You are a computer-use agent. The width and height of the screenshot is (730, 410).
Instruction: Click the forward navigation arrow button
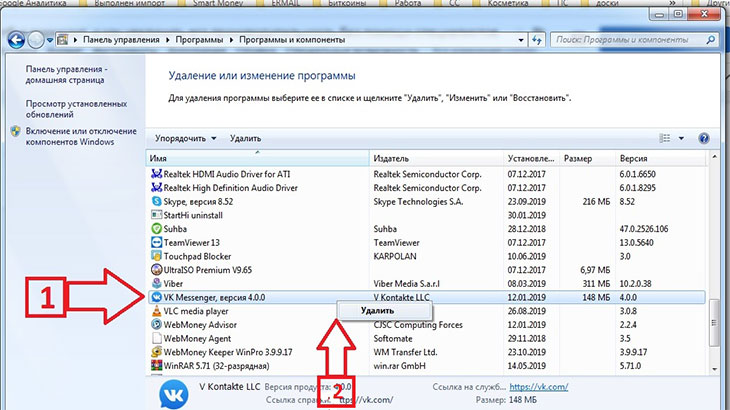(x=36, y=40)
